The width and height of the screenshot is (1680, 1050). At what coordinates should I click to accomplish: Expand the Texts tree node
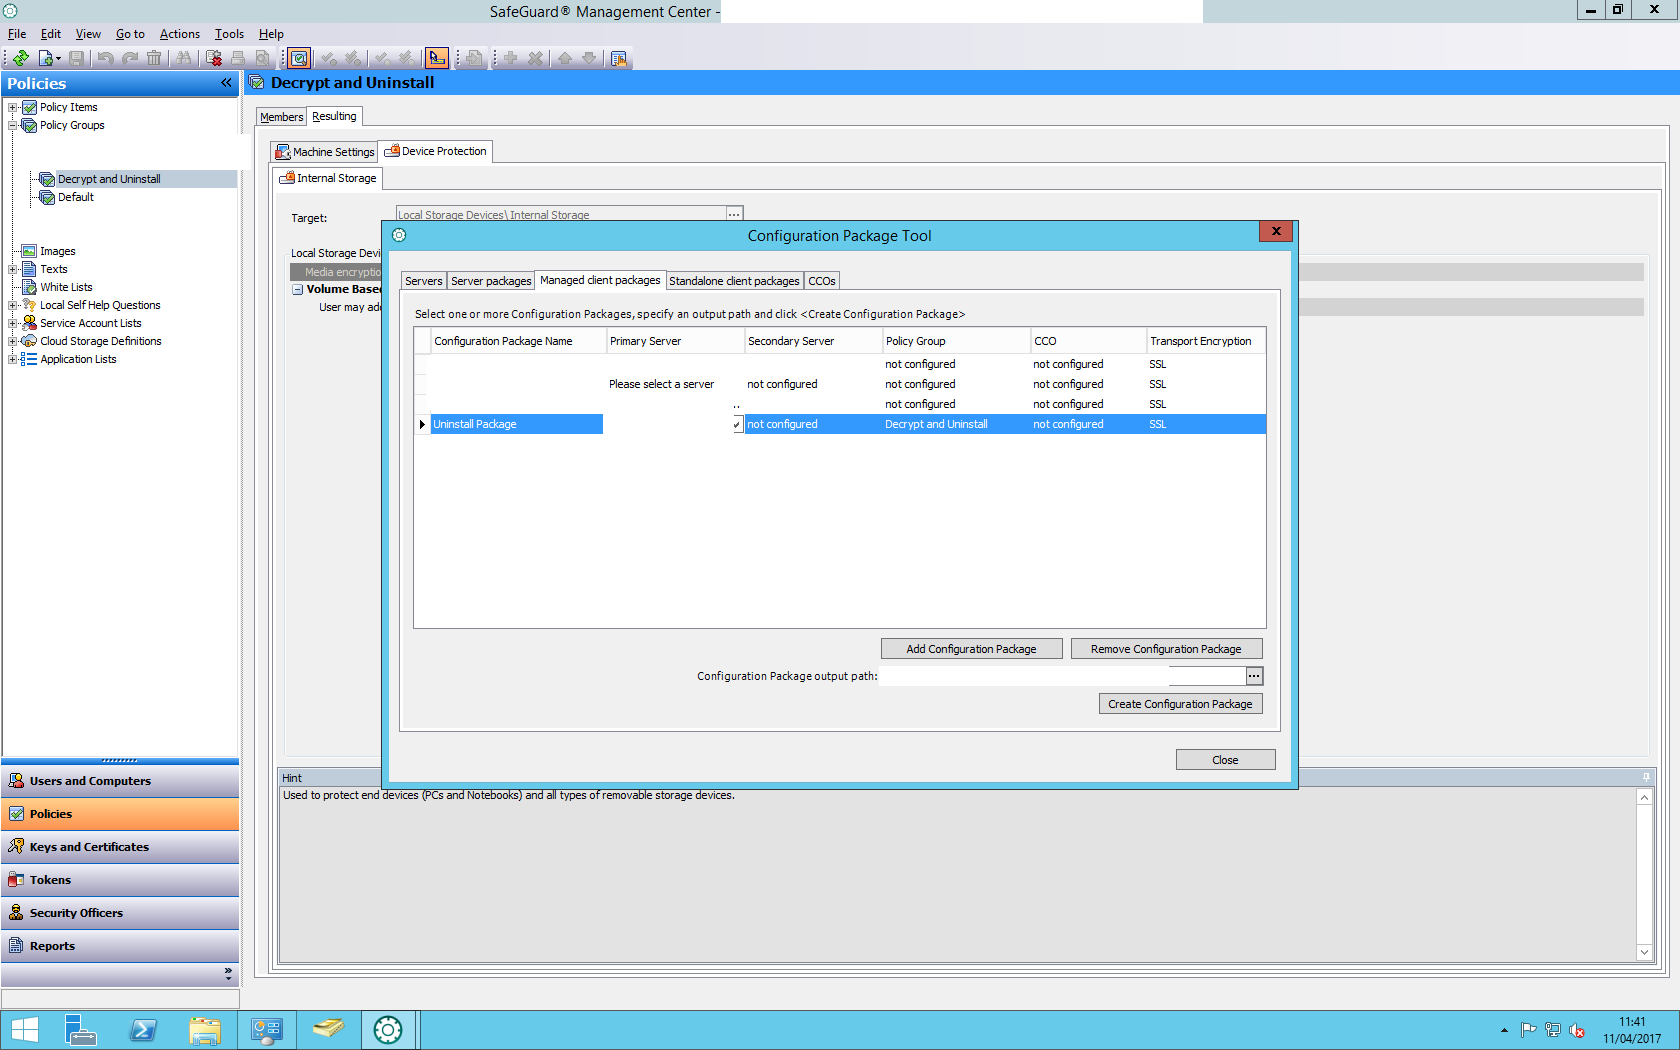click(x=13, y=269)
